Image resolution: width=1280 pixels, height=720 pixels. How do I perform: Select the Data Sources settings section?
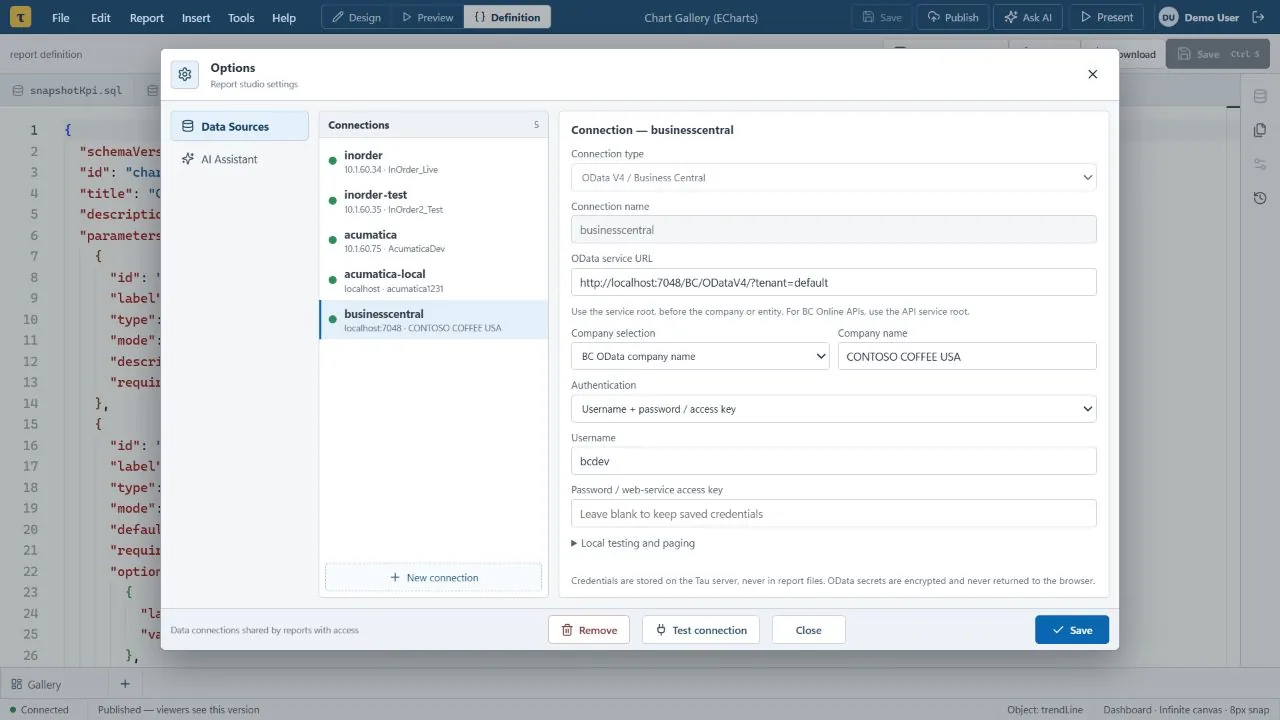240,126
